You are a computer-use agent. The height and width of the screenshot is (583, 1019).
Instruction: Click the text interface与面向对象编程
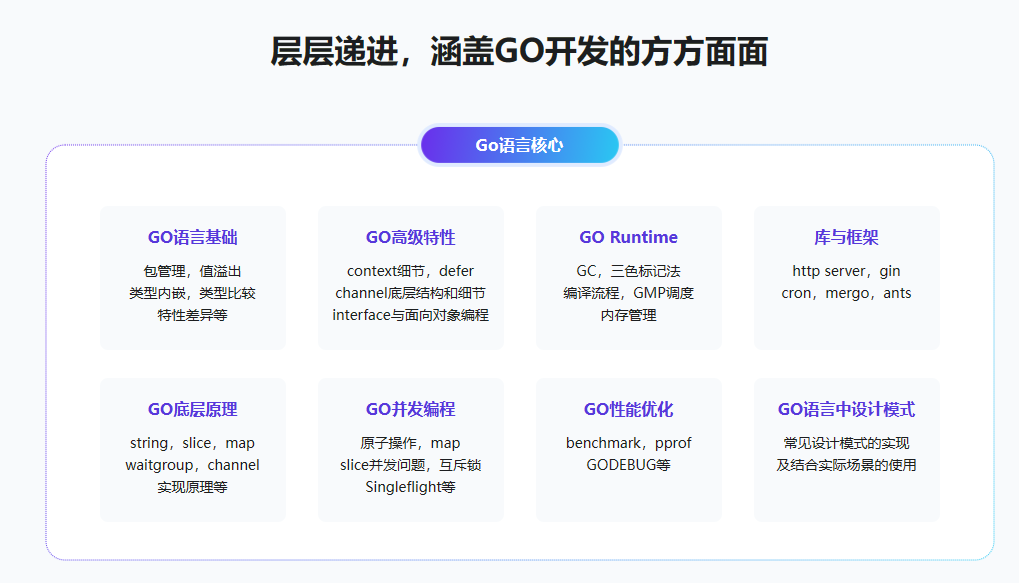point(411,315)
